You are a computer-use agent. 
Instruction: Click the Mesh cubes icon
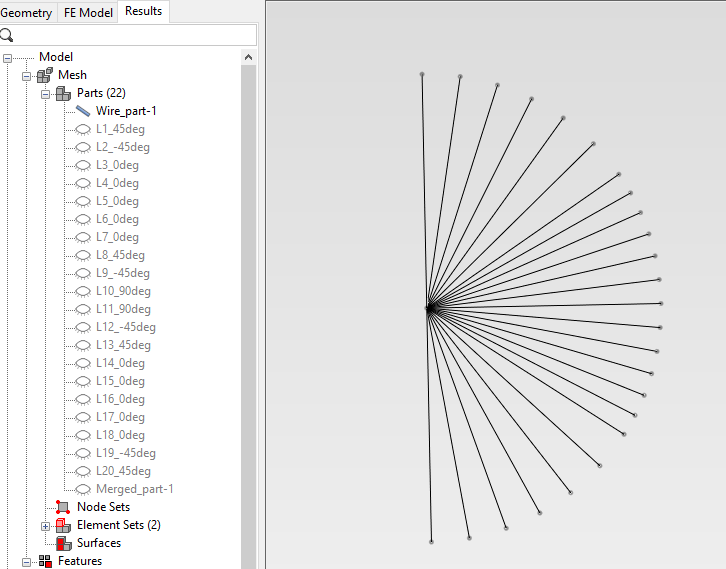45,75
